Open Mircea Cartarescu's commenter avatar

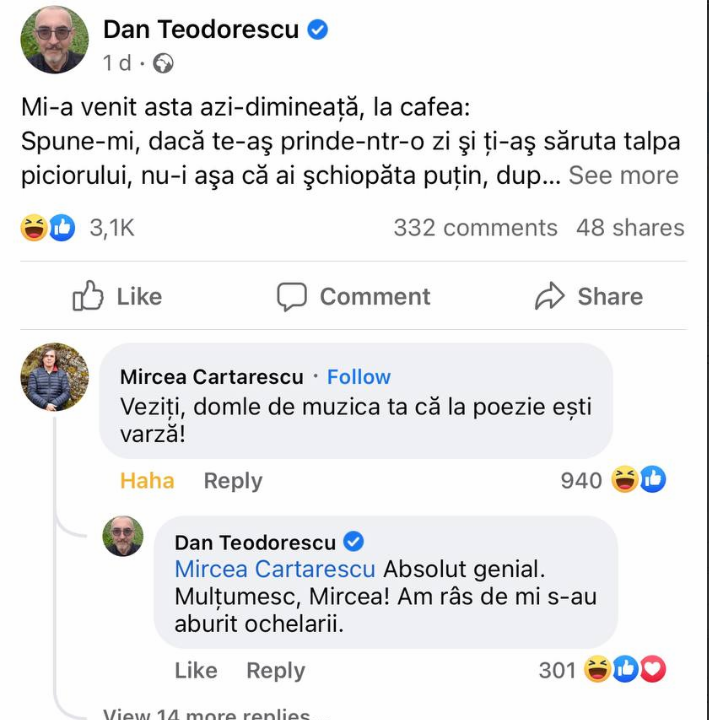coord(55,377)
